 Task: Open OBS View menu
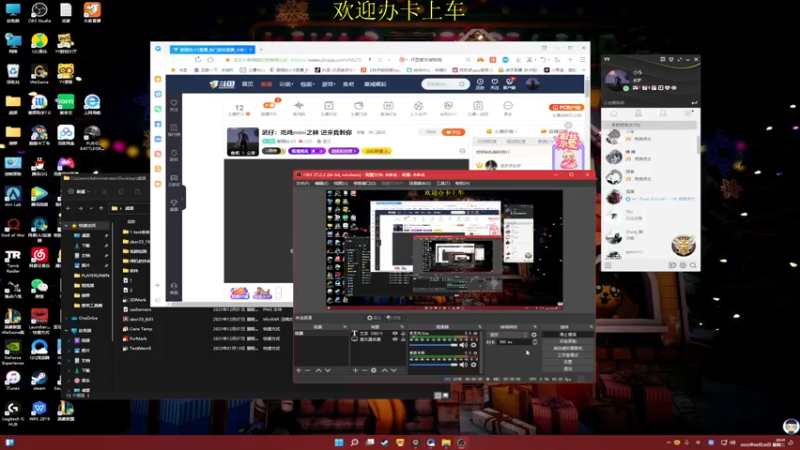[340, 183]
